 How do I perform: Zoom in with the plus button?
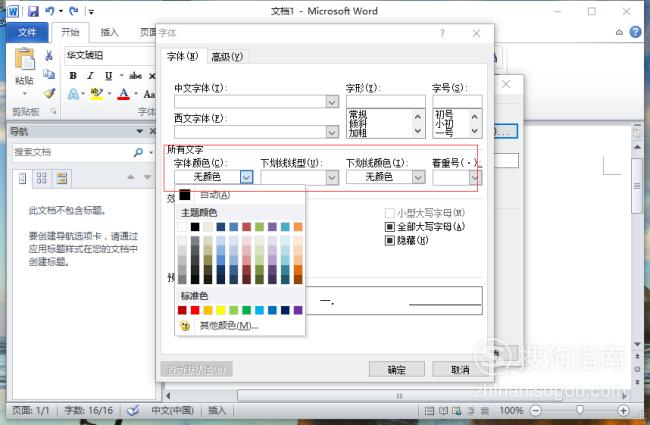click(x=623, y=410)
